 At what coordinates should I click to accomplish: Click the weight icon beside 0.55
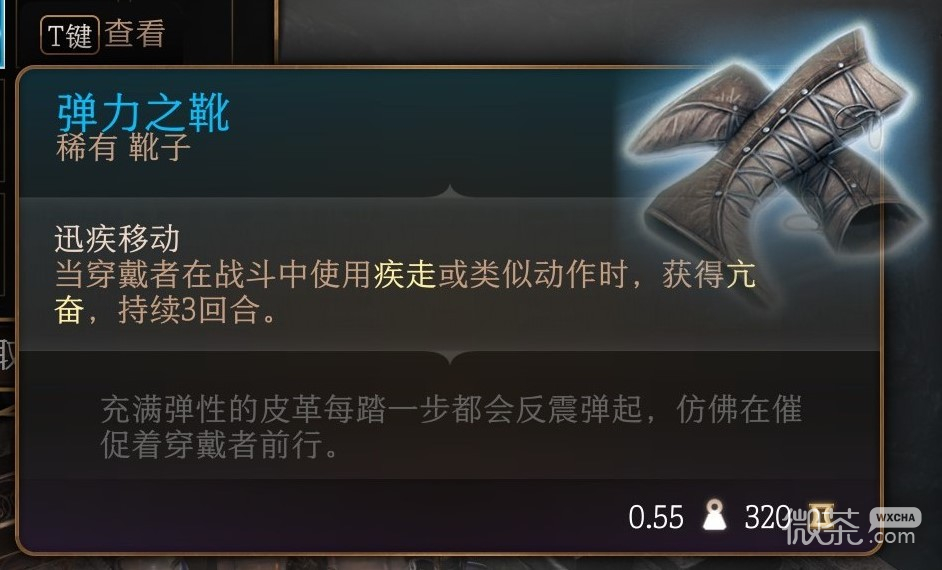[714, 515]
